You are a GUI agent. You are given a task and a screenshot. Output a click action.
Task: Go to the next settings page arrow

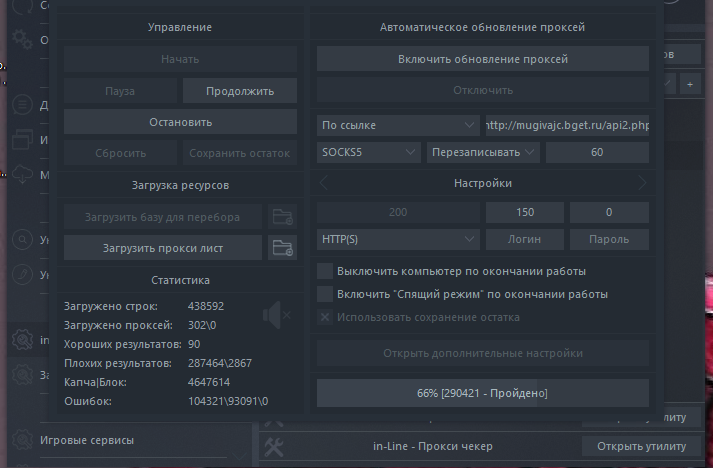tap(641, 183)
